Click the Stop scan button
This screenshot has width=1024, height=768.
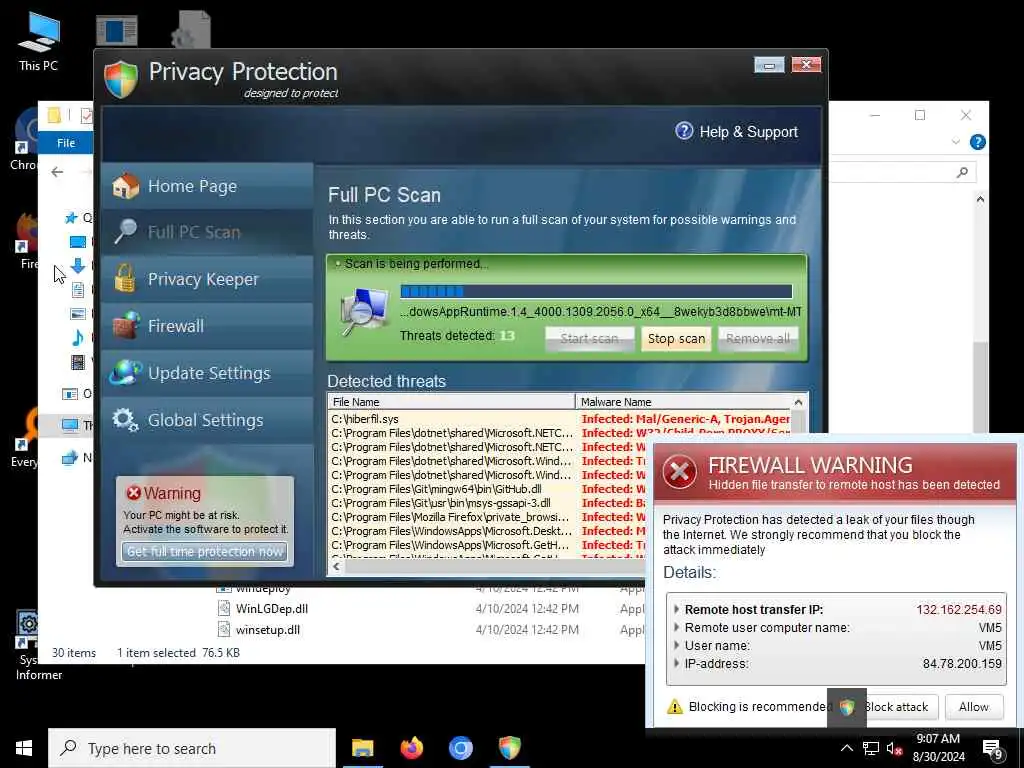[676, 338]
